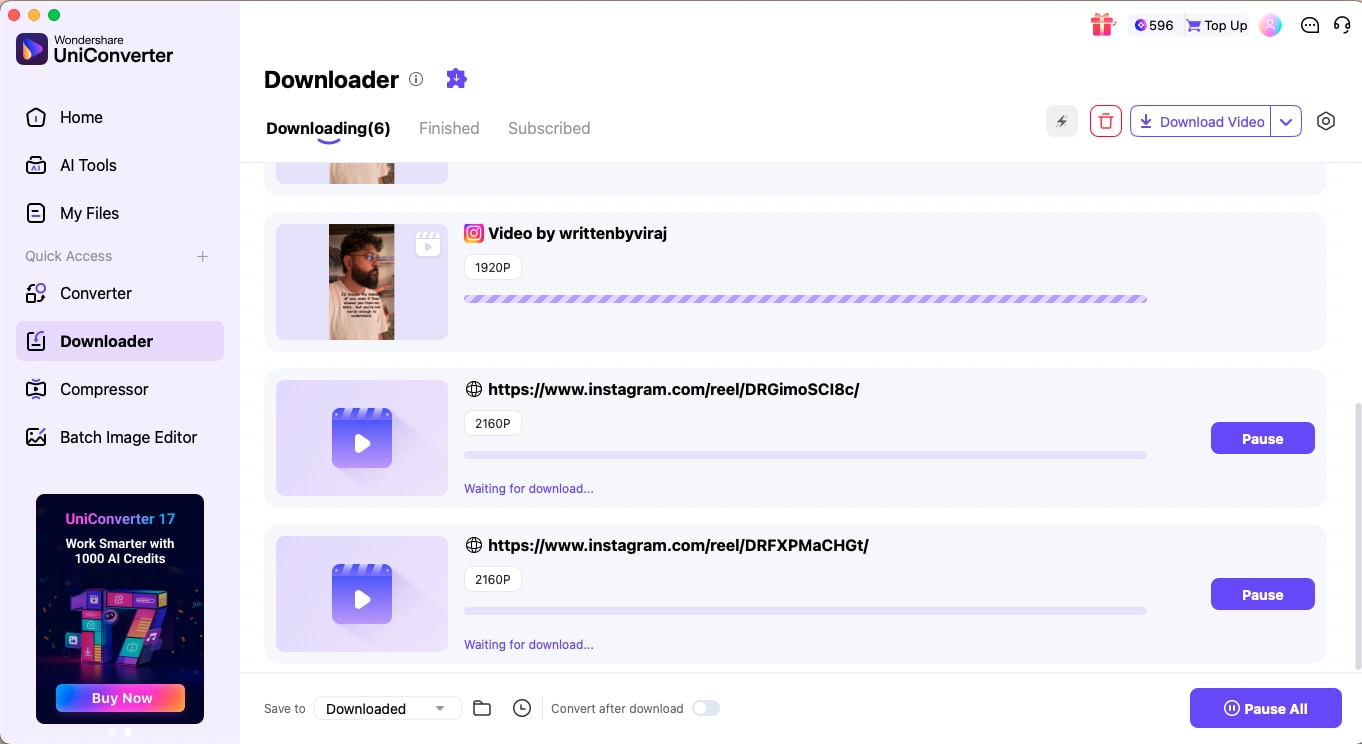Contact support via headset icon
Image resolution: width=1362 pixels, height=744 pixels.
(x=1342, y=24)
